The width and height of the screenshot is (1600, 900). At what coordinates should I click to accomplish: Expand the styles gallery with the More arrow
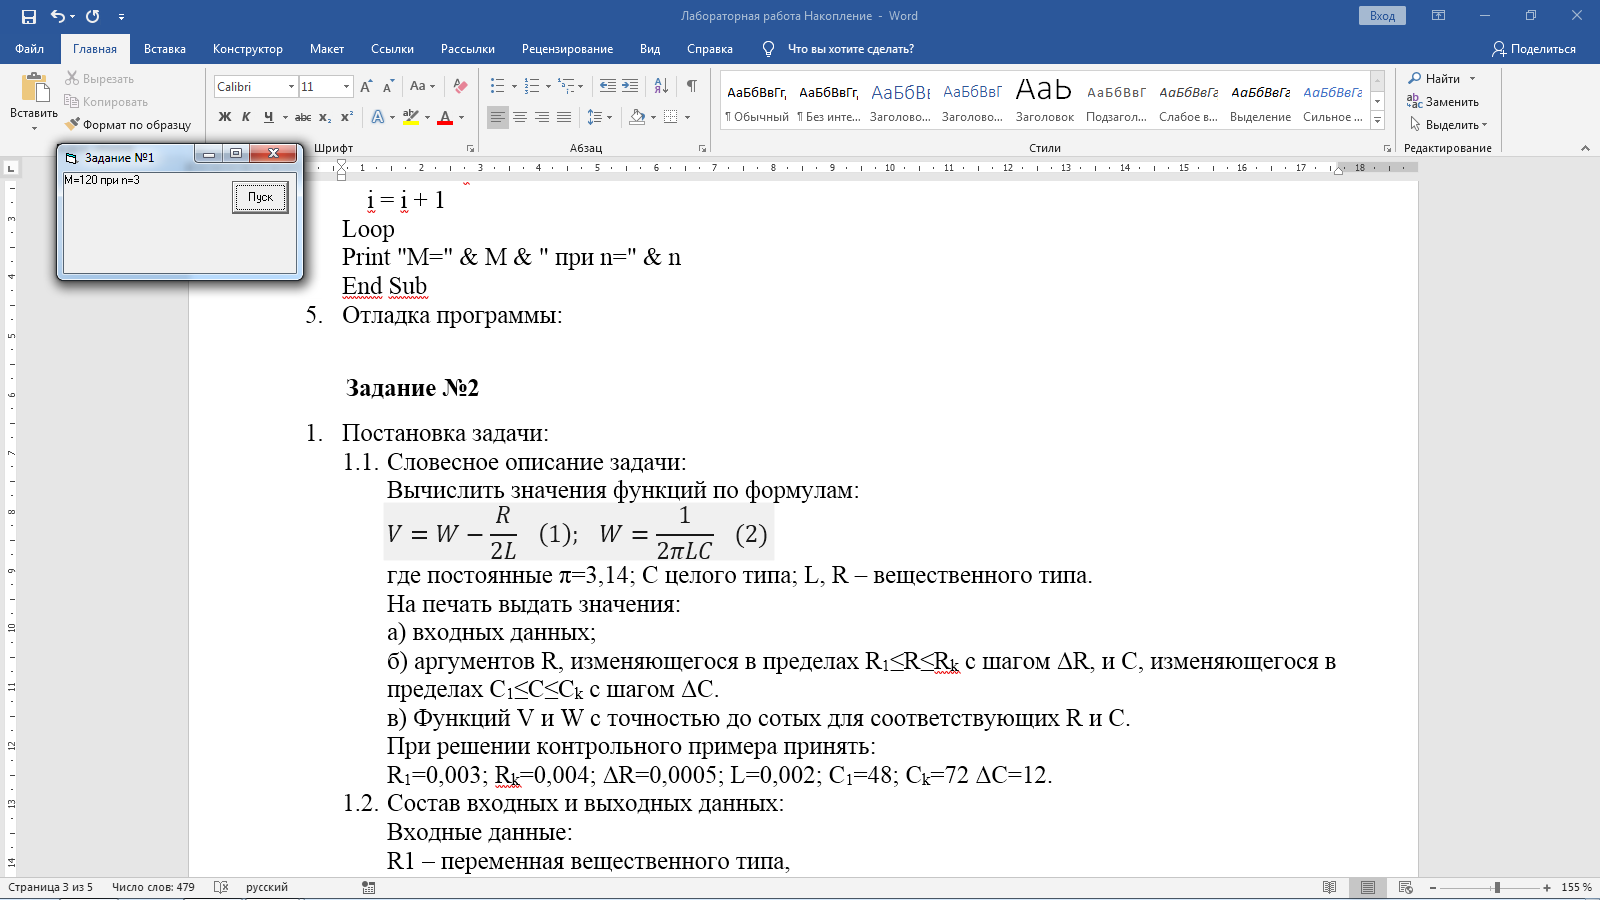(x=1377, y=121)
